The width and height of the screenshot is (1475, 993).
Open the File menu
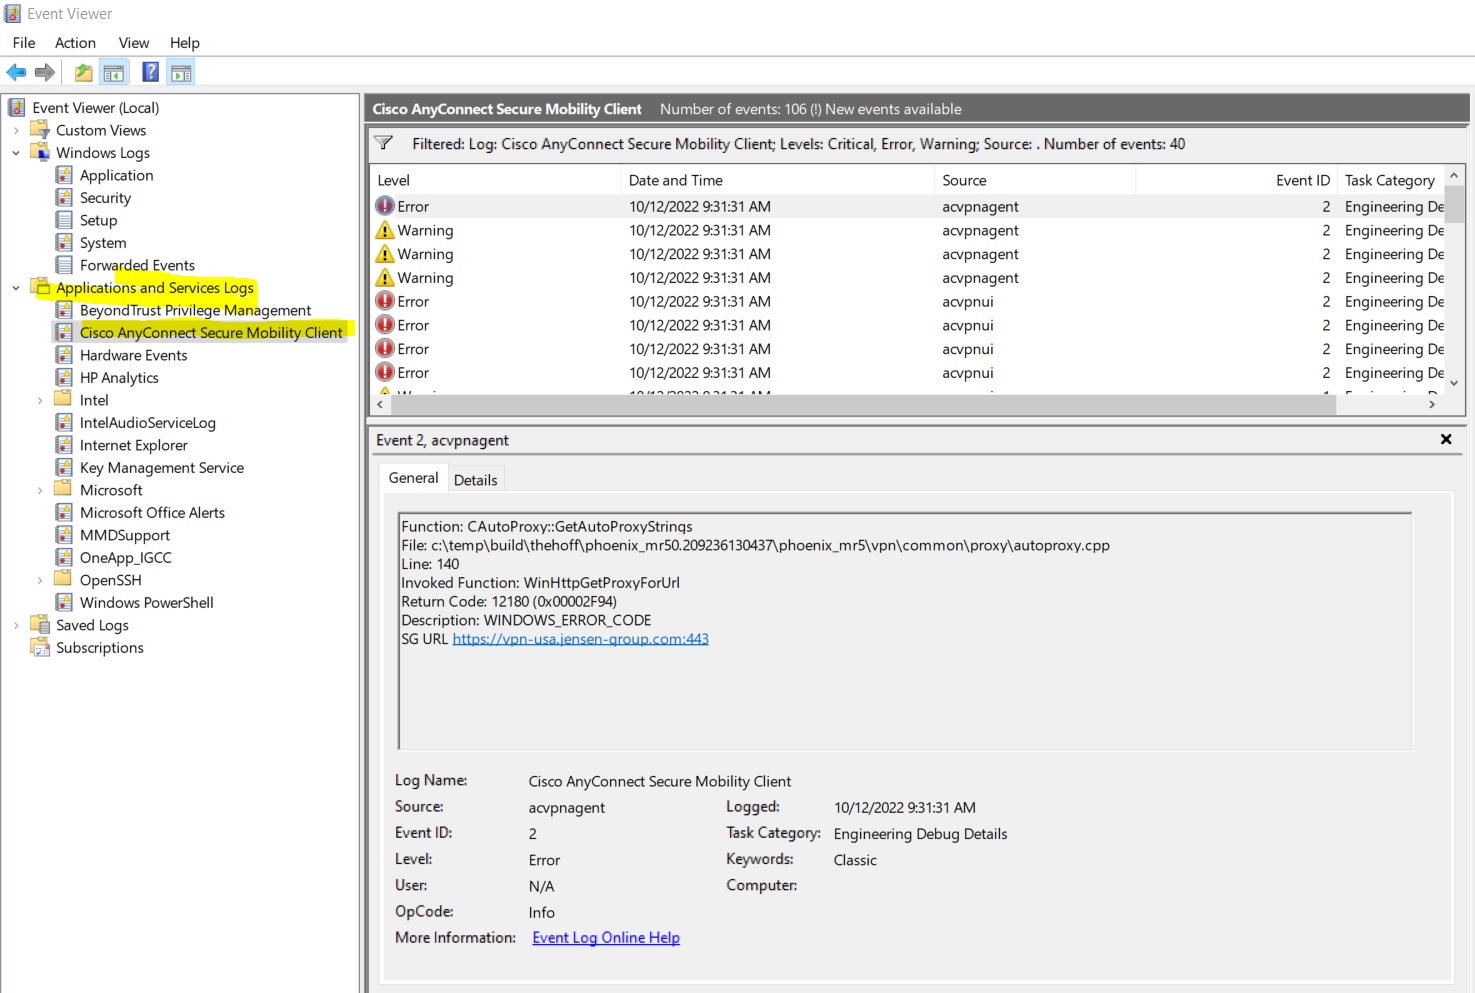pos(24,43)
